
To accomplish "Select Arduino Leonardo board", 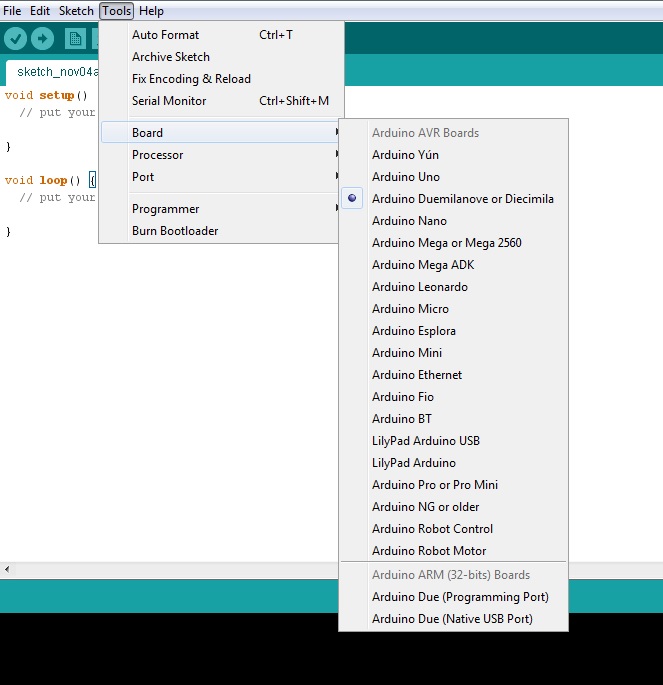I will click(453, 287).
